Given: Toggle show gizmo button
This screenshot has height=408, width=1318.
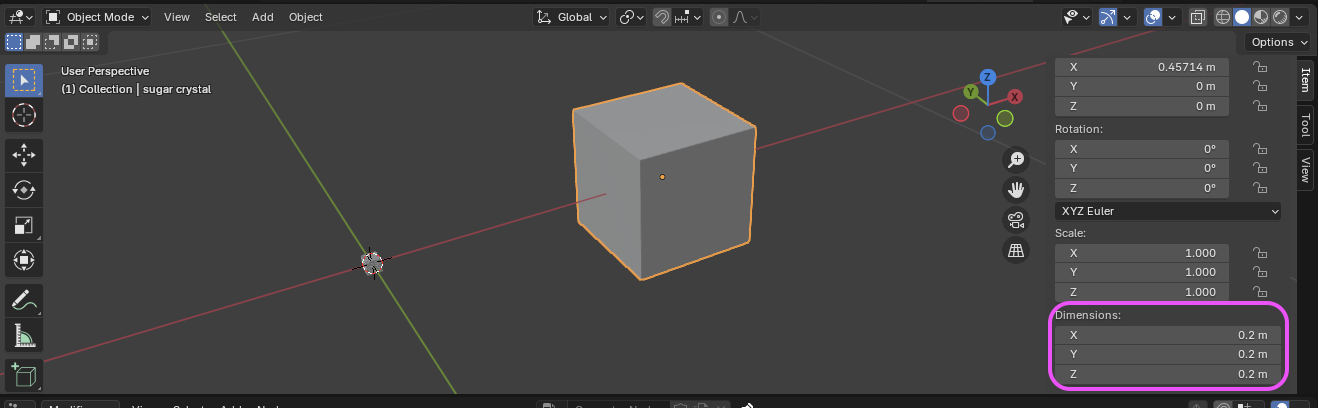Looking at the screenshot, I should (1109, 17).
